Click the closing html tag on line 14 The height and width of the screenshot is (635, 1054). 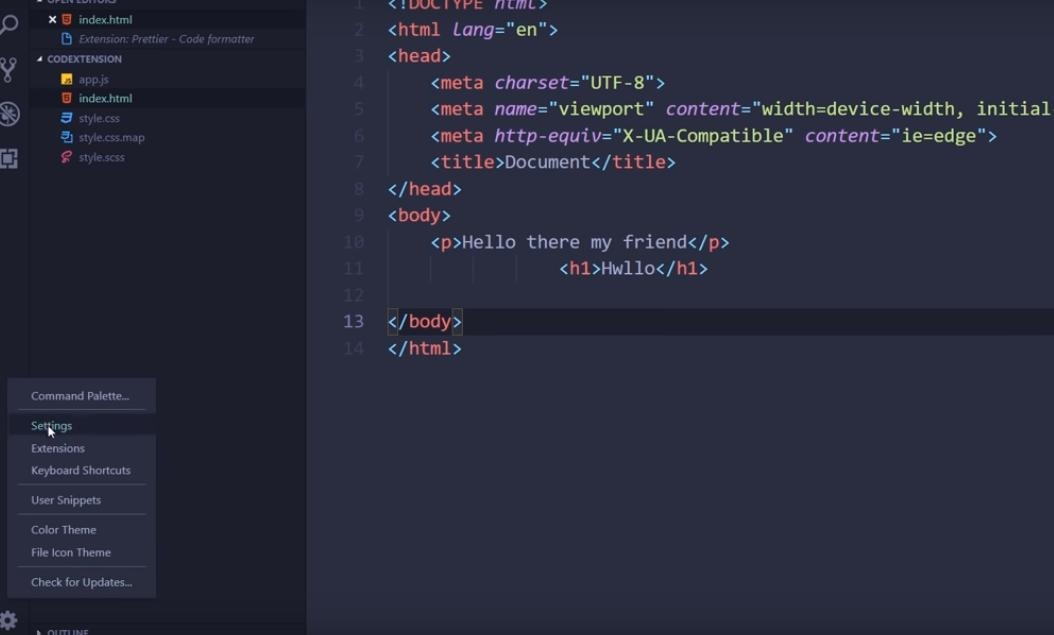(425, 348)
